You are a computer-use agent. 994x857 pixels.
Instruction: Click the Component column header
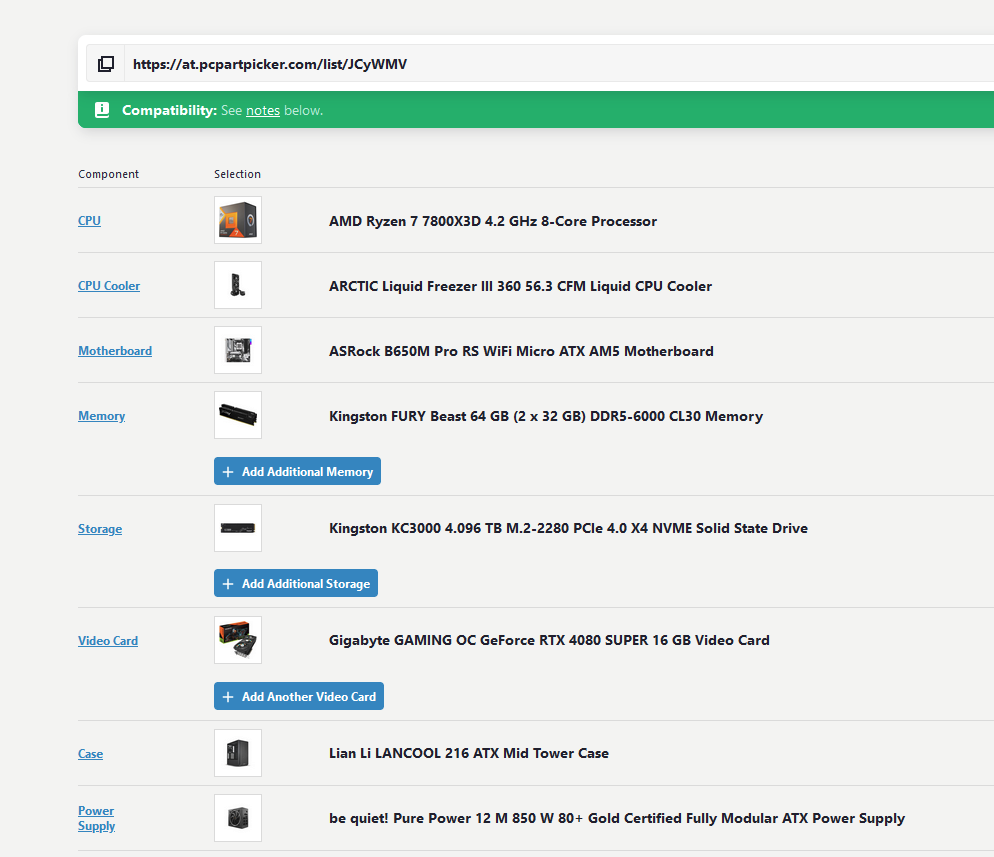[x=108, y=174]
